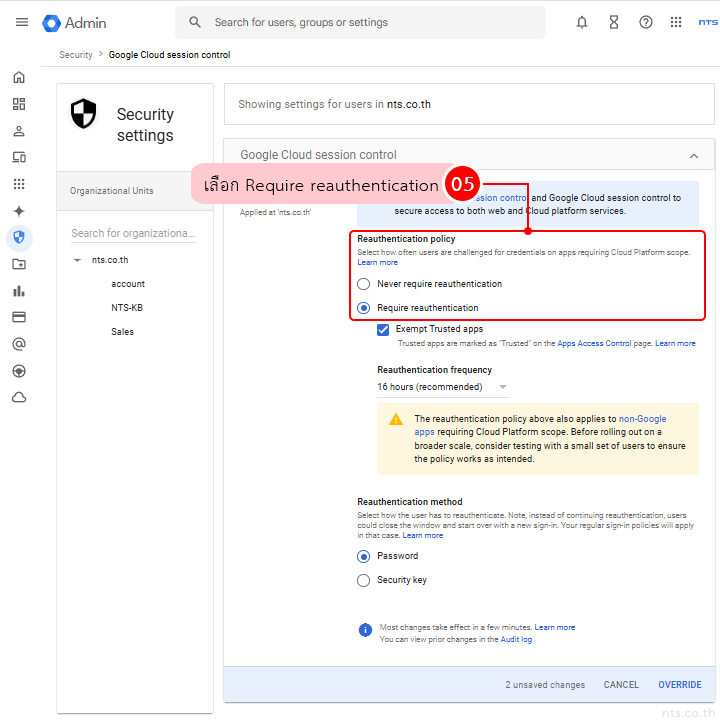720x722 pixels.
Task: Collapse Google Cloud session control section
Action: pos(694,156)
